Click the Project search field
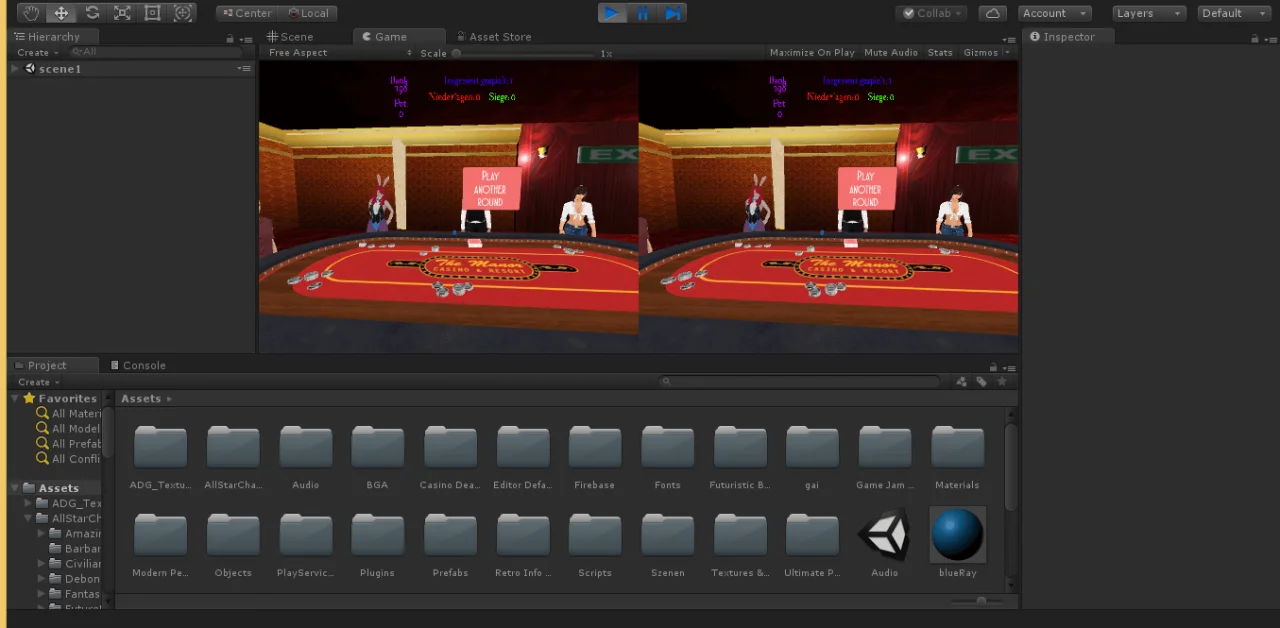Image resolution: width=1280 pixels, height=628 pixels. point(801,382)
